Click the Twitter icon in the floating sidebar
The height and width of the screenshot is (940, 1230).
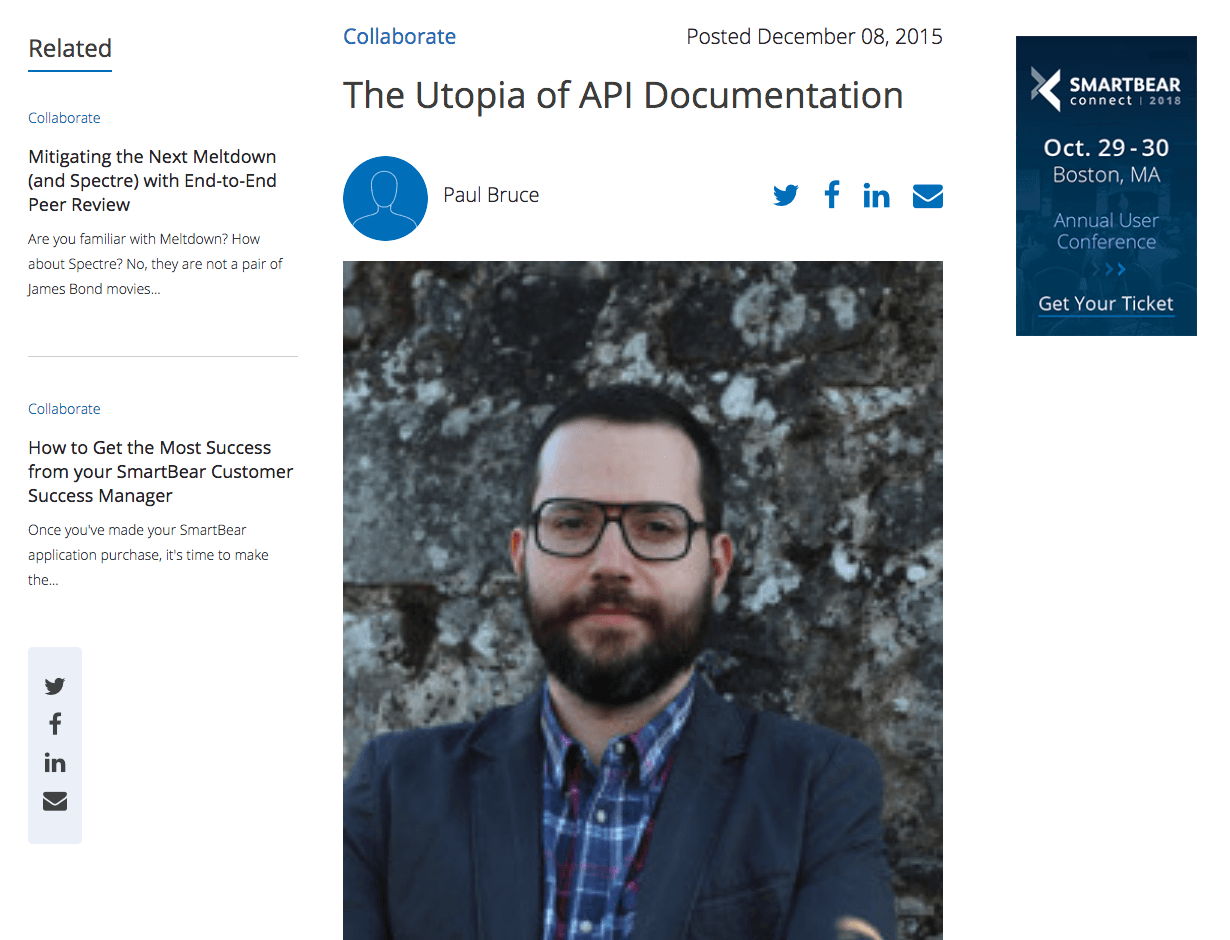point(55,686)
